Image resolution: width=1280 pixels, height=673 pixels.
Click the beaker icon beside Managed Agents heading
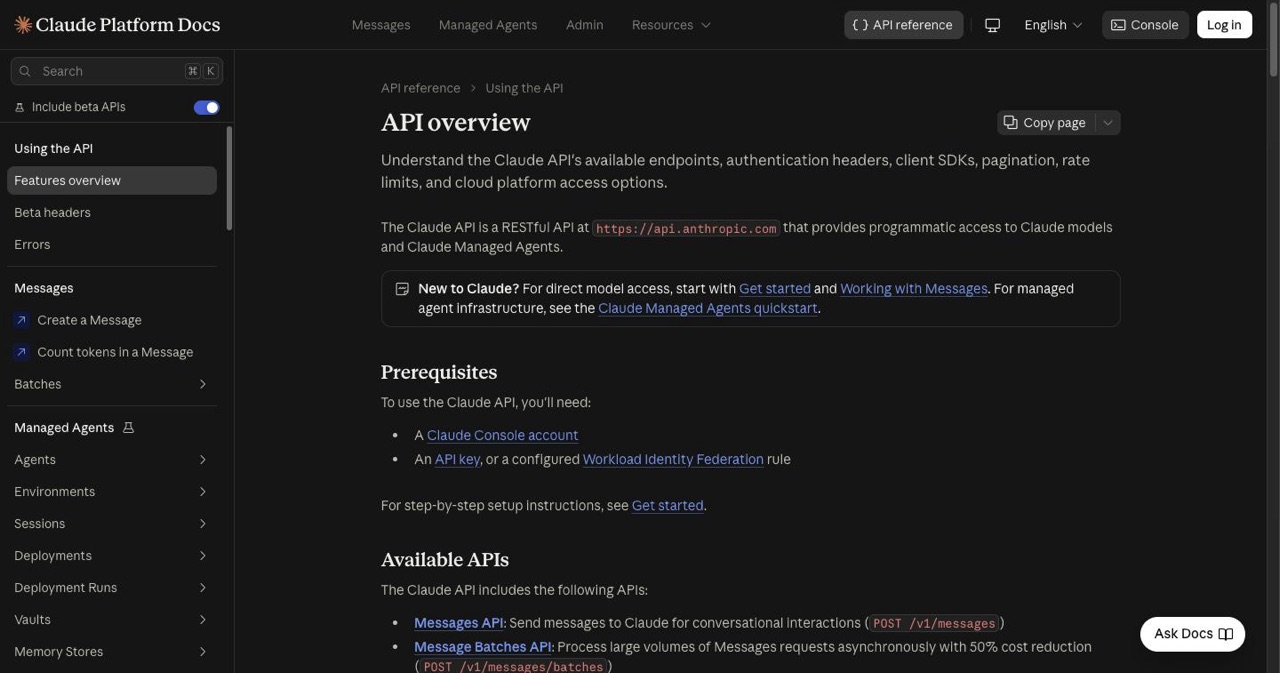128,428
